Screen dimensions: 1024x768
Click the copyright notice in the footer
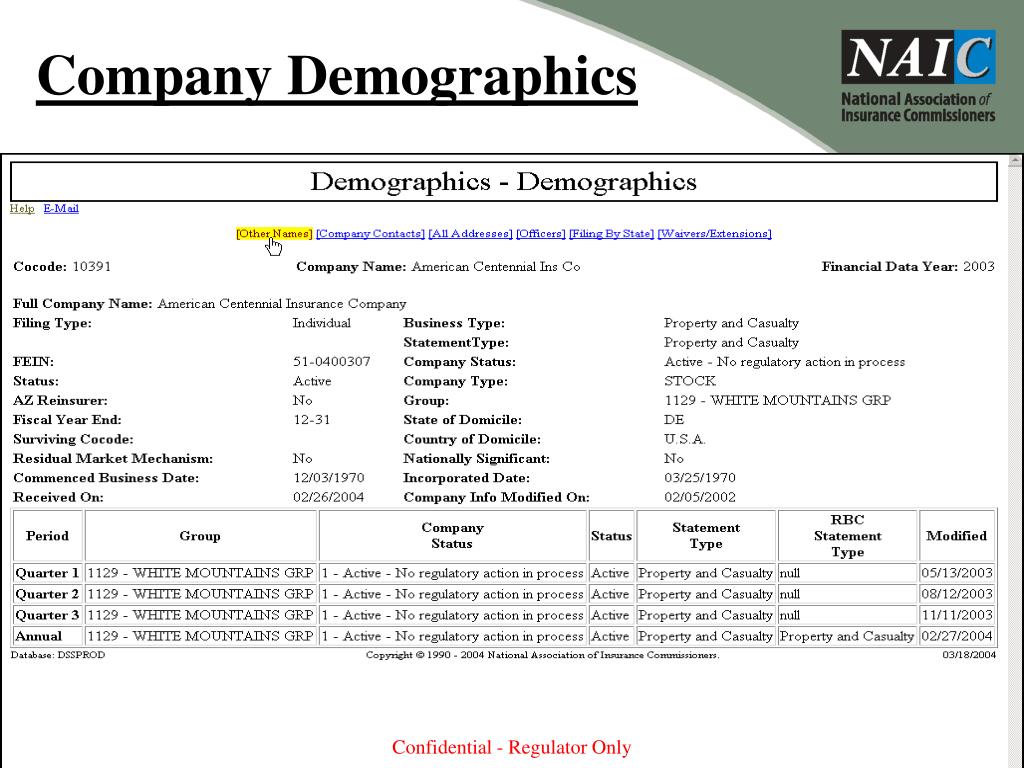[x=543, y=655]
